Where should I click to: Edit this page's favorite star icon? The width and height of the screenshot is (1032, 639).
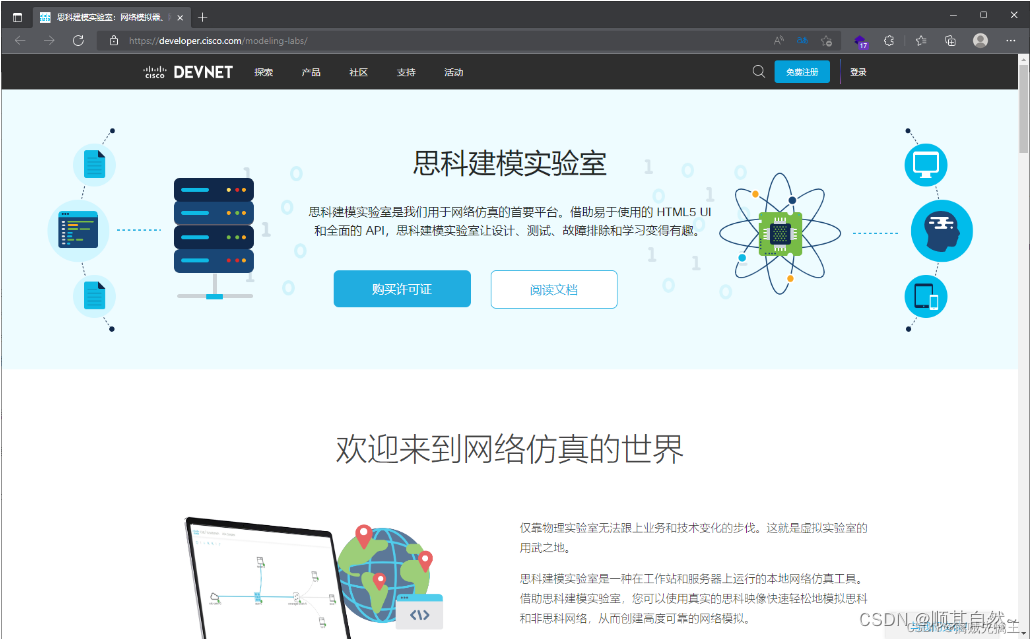[x=827, y=41]
